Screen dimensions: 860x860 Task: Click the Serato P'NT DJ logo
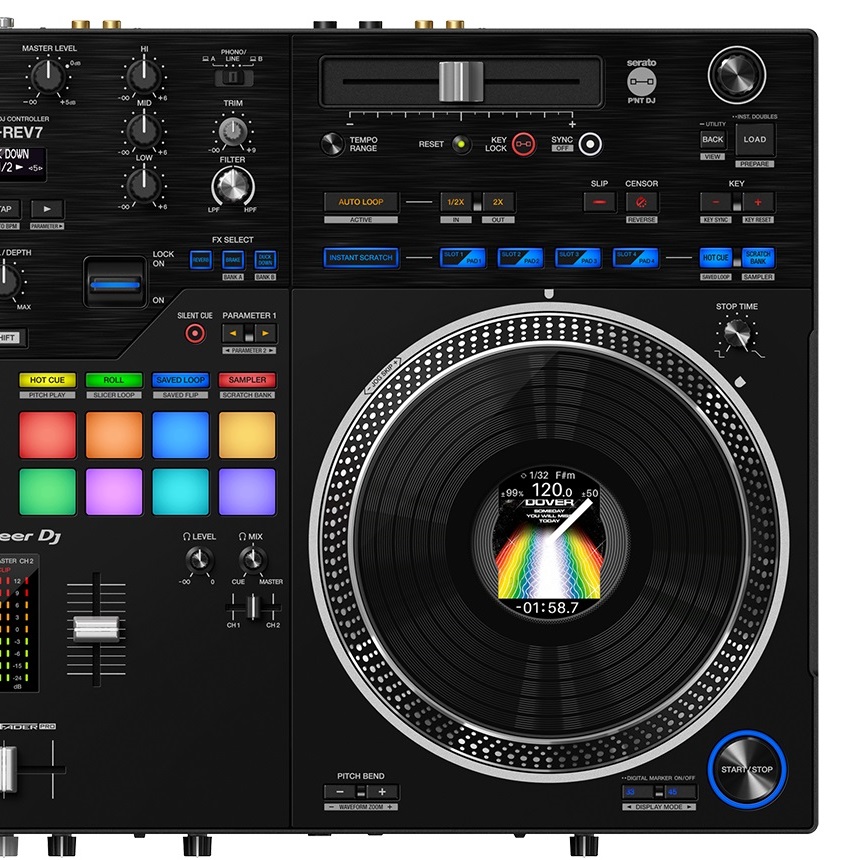[641, 82]
